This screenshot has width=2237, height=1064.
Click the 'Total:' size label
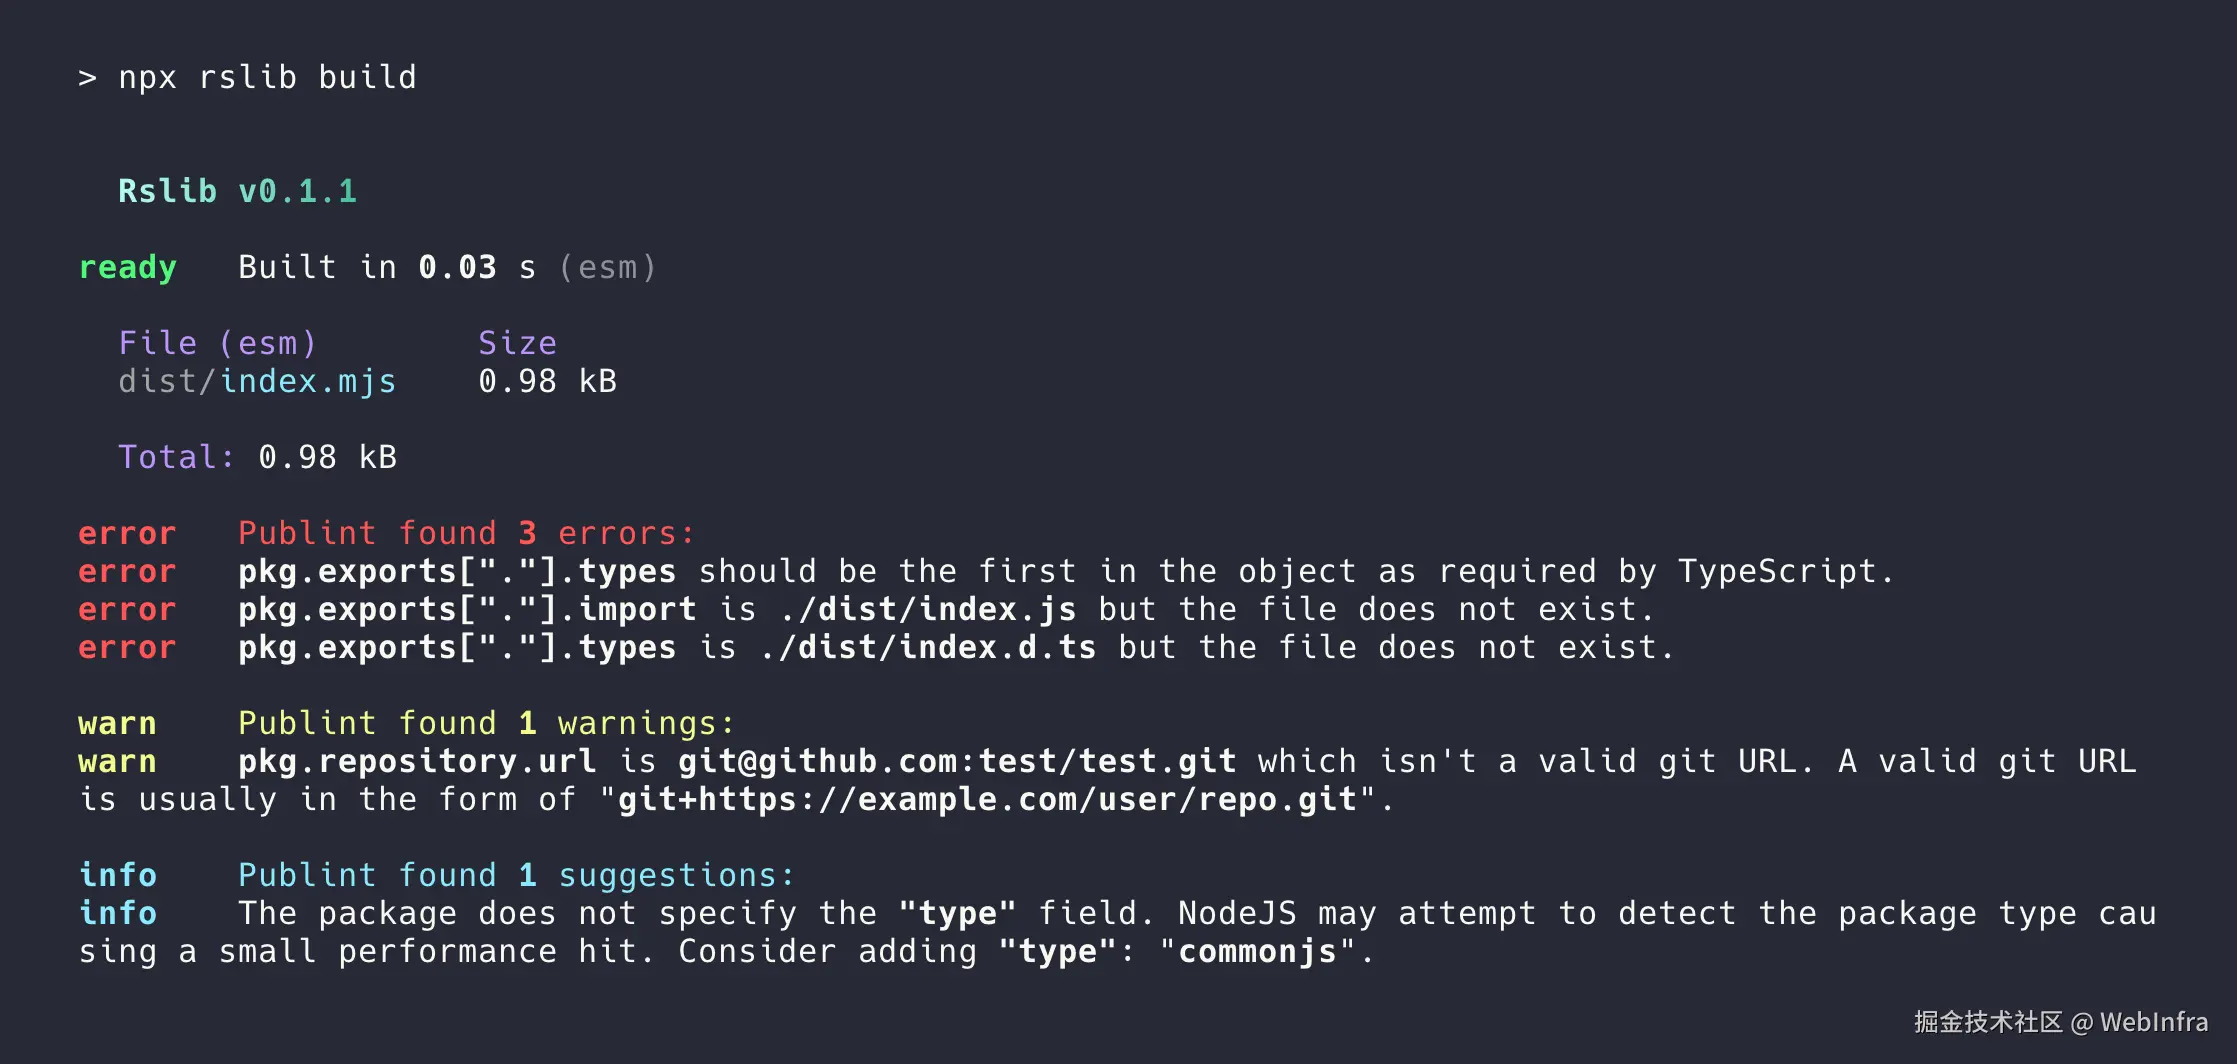point(176,457)
